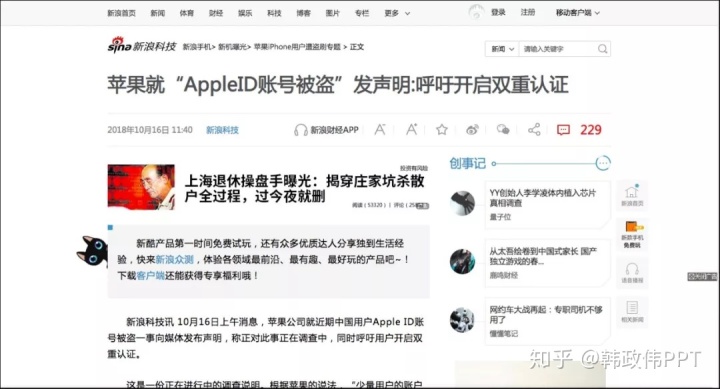Click the 量子位 author avatar
Image resolution: width=720 pixels, height=389 pixels.
tap(462, 203)
